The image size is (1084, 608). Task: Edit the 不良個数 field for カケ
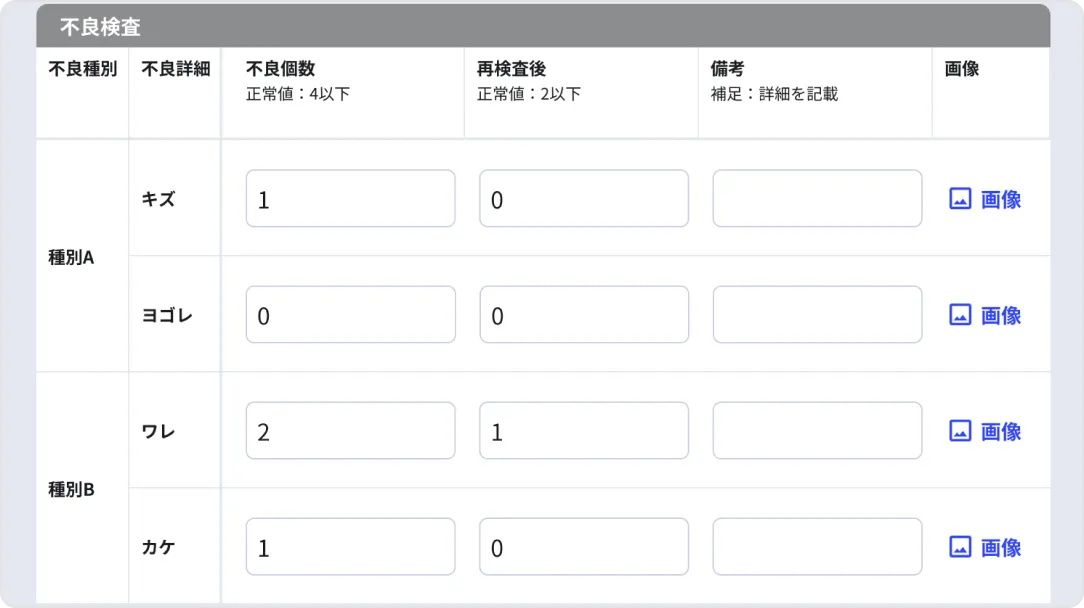[x=350, y=547]
